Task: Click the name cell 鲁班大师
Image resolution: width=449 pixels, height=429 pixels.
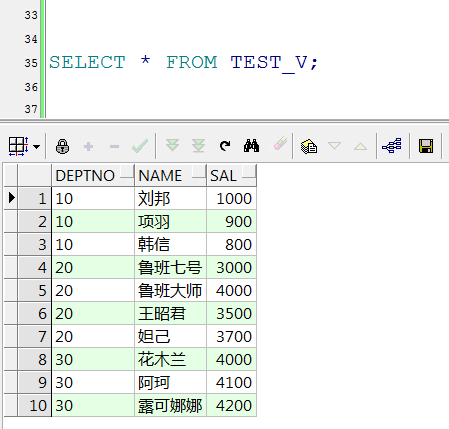Action: coord(170,290)
